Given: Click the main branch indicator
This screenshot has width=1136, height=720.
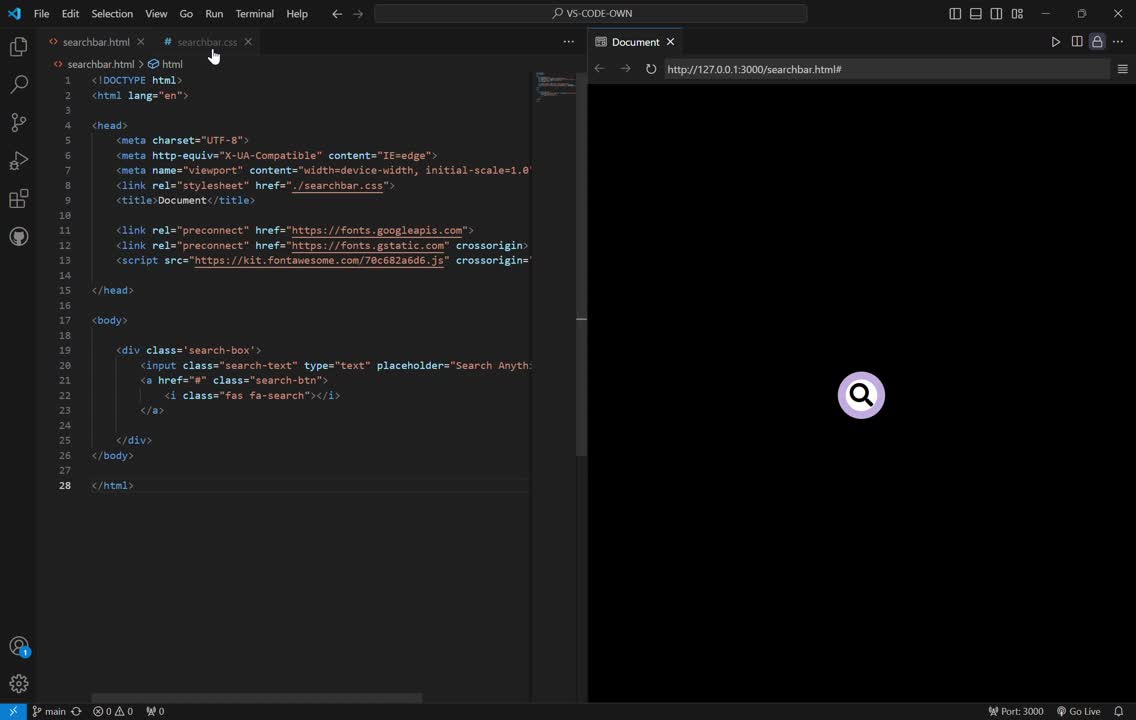Looking at the screenshot, I should click(48, 711).
